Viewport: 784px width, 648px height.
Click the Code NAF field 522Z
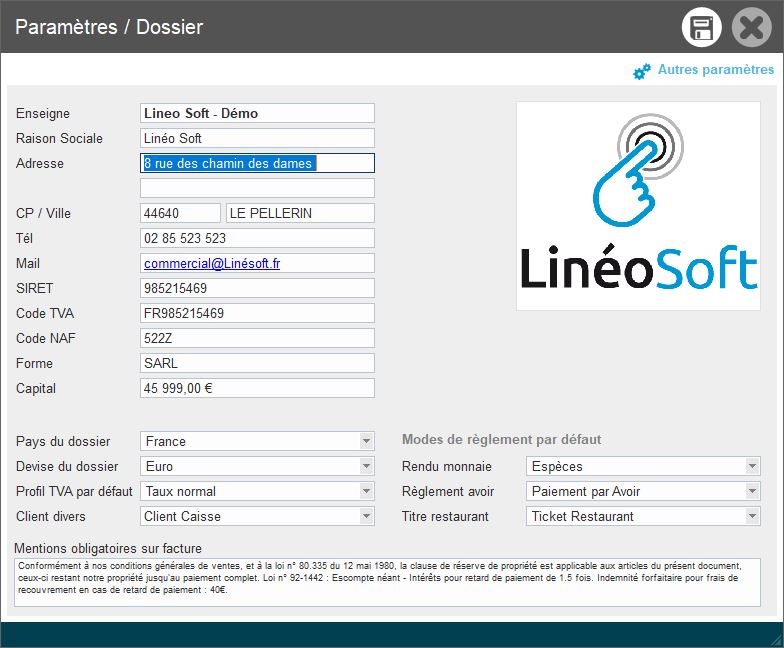257,338
